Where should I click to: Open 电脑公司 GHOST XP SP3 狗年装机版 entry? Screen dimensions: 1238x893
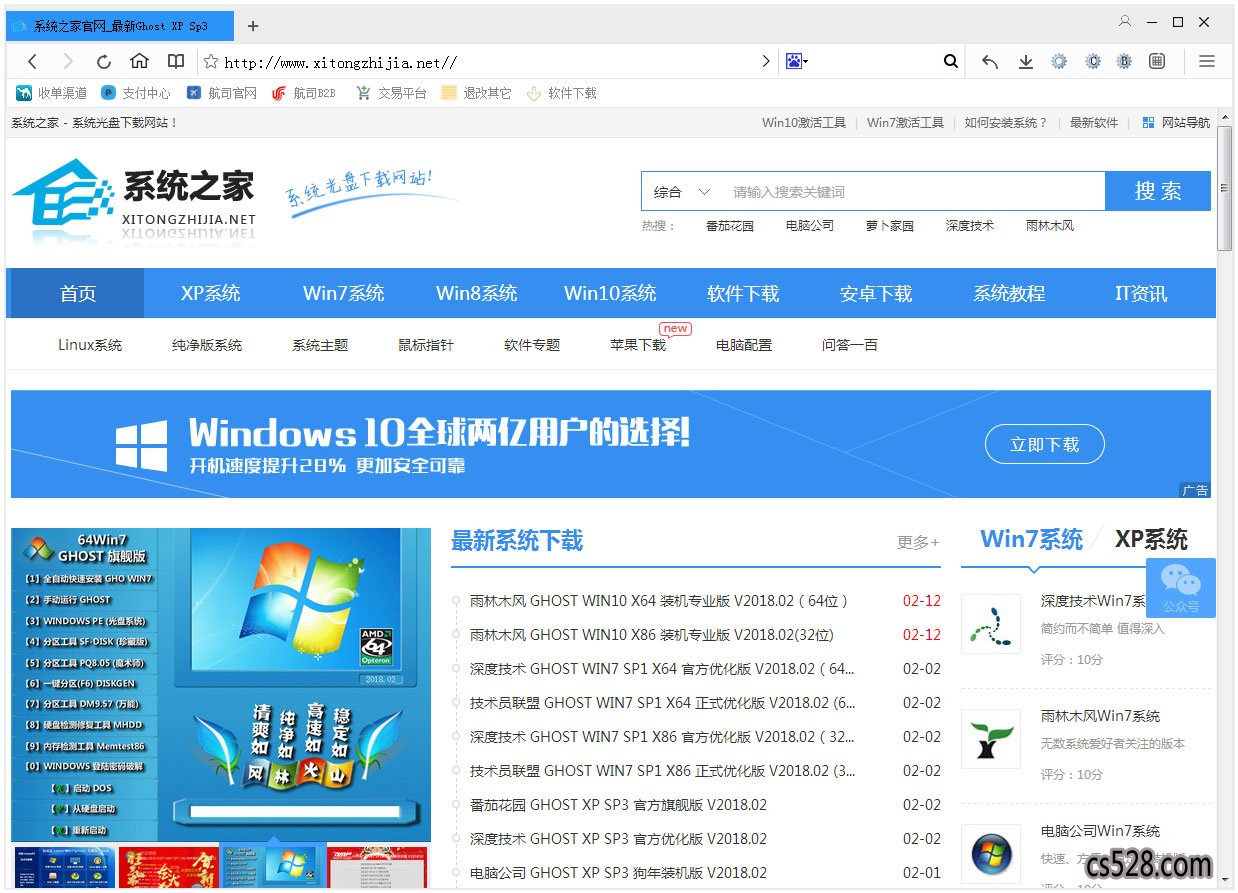tap(618, 873)
